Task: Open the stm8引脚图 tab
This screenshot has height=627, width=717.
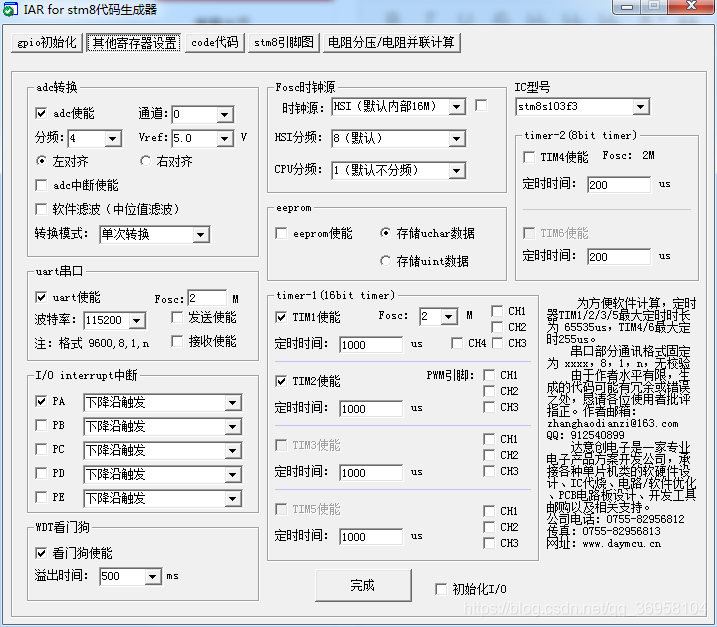Action: coord(284,43)
